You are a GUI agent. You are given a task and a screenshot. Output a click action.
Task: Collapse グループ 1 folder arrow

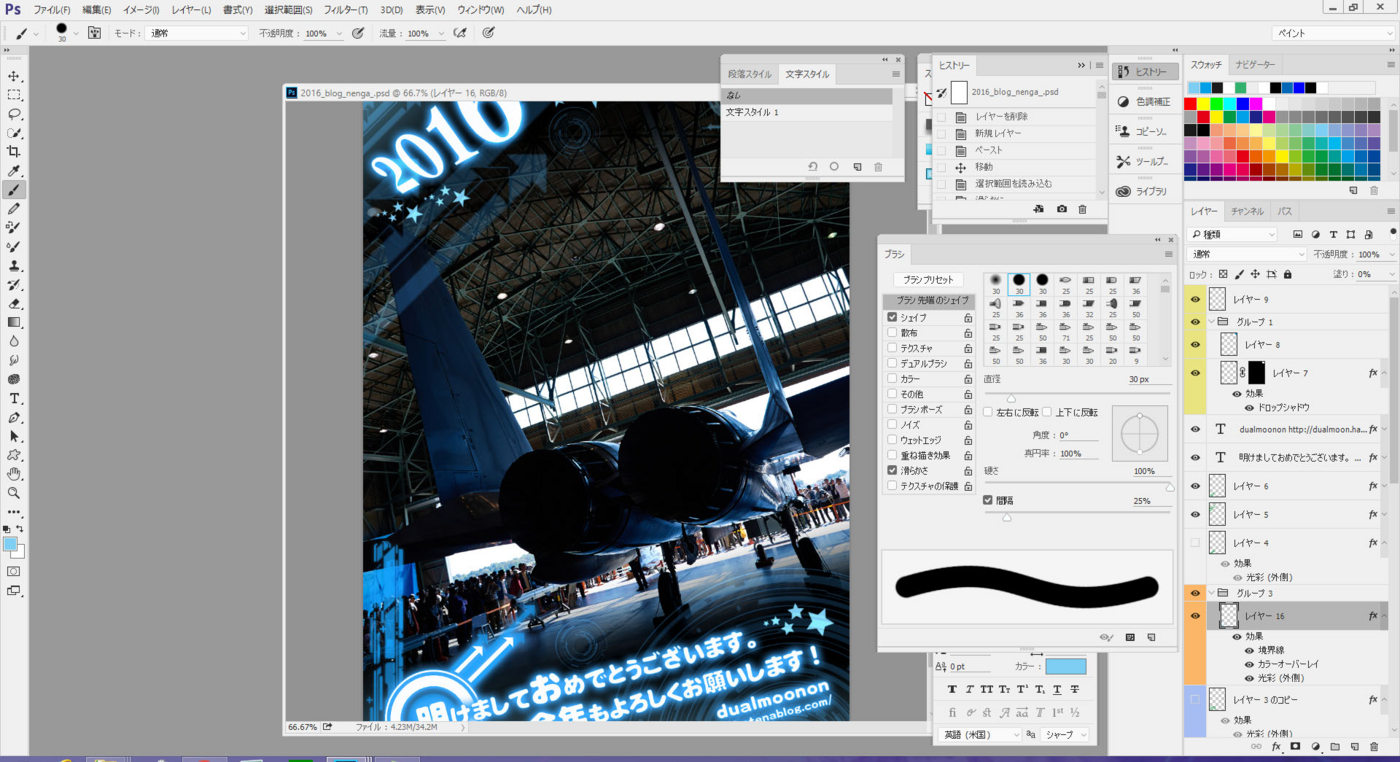click(x=1212, y=322)
